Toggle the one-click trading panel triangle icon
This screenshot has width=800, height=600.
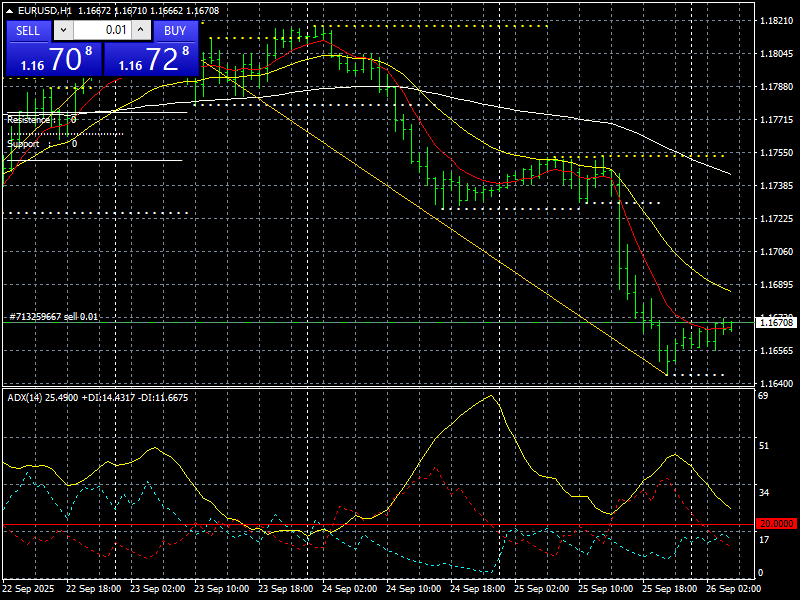pyautogui.click(x=10, y=10)
